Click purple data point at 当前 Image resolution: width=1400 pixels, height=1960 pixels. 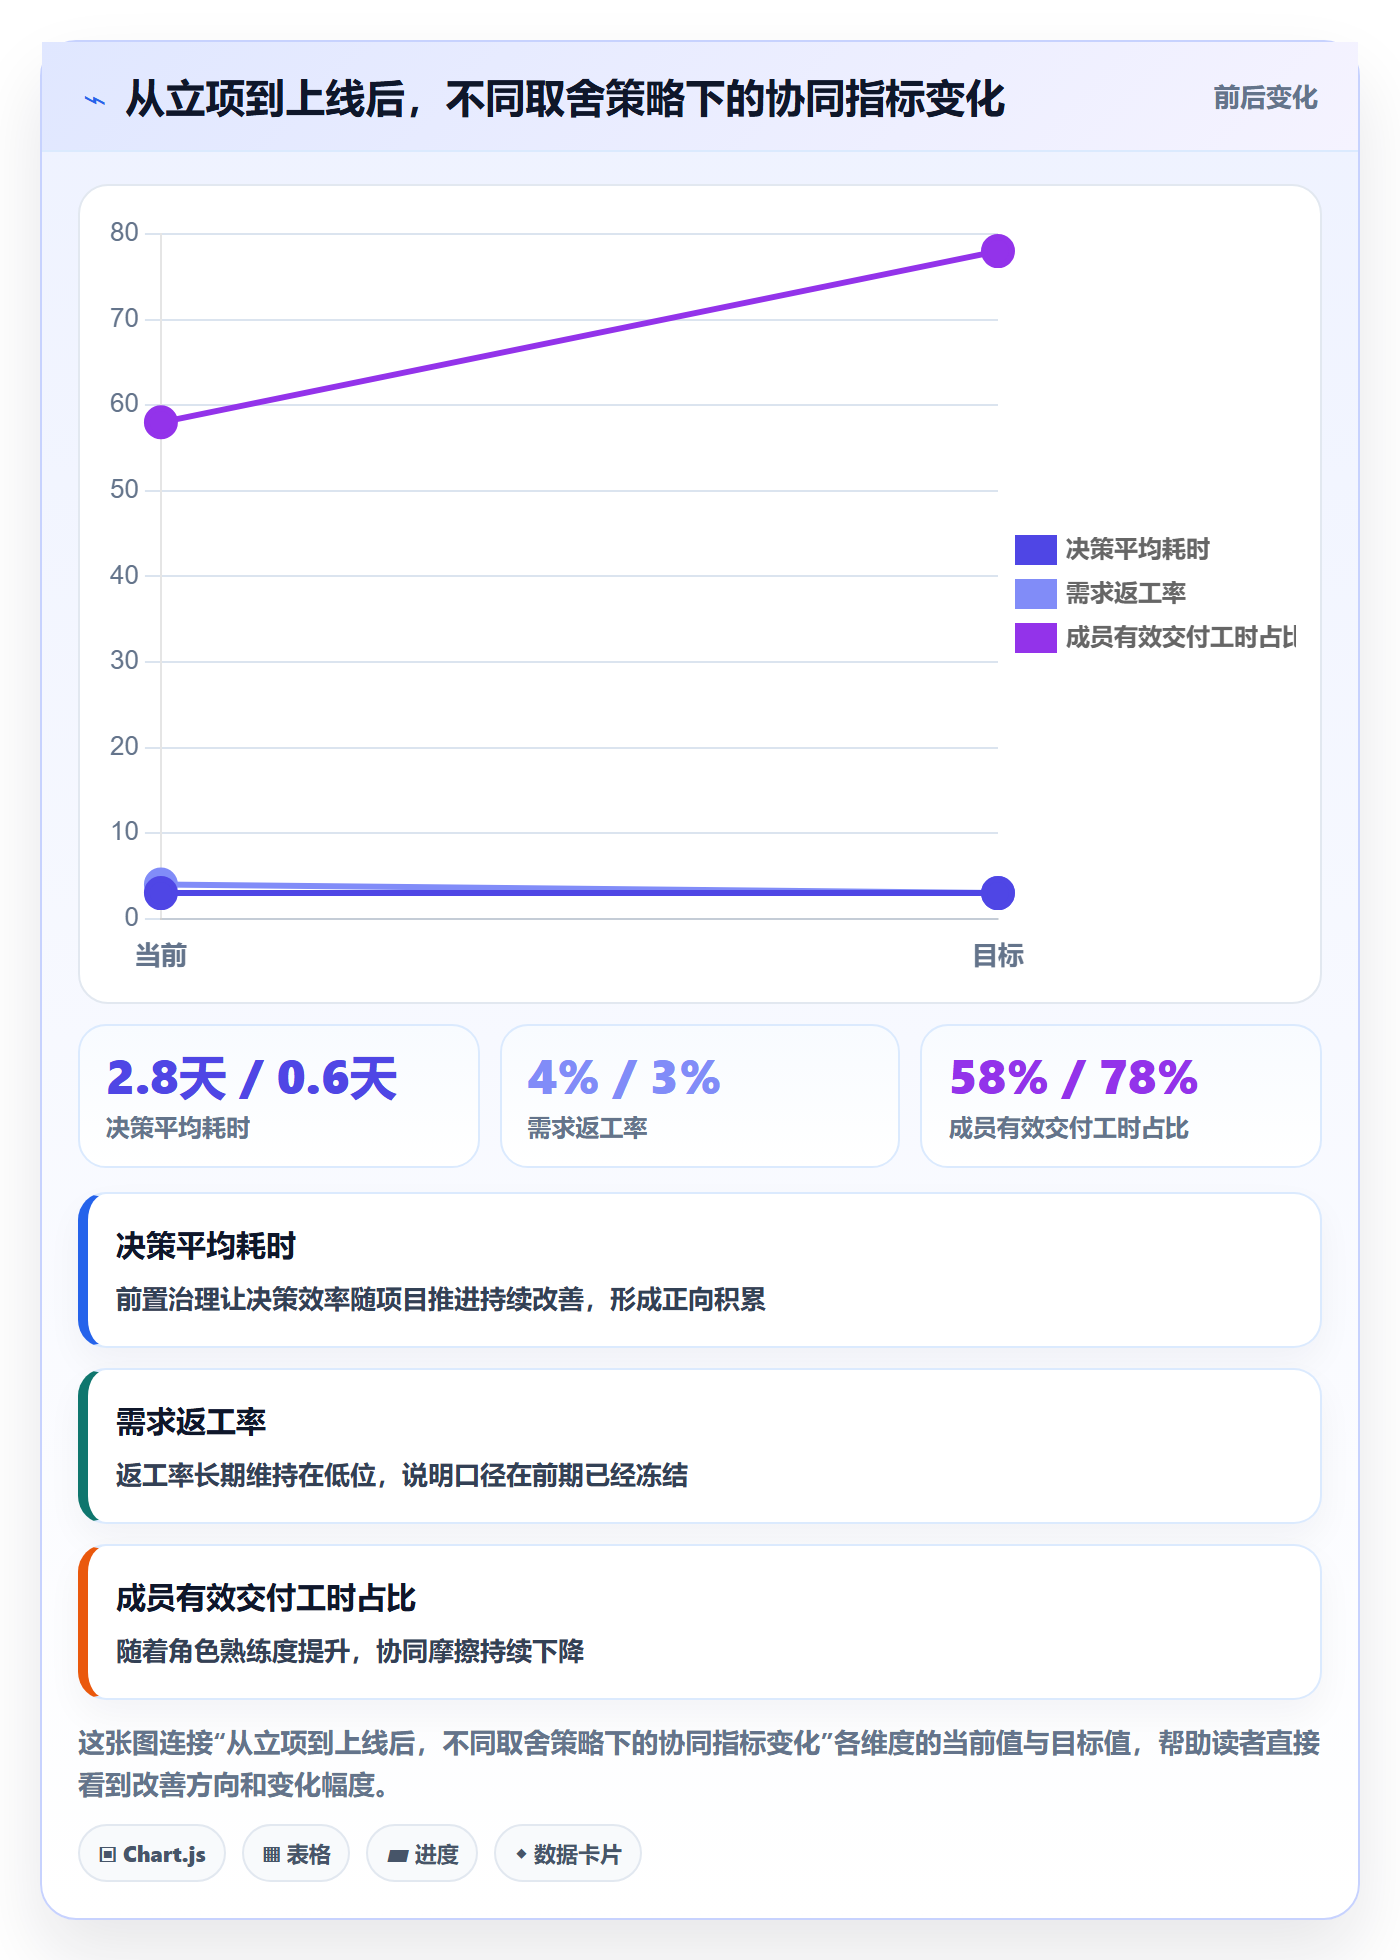[161, 422]
